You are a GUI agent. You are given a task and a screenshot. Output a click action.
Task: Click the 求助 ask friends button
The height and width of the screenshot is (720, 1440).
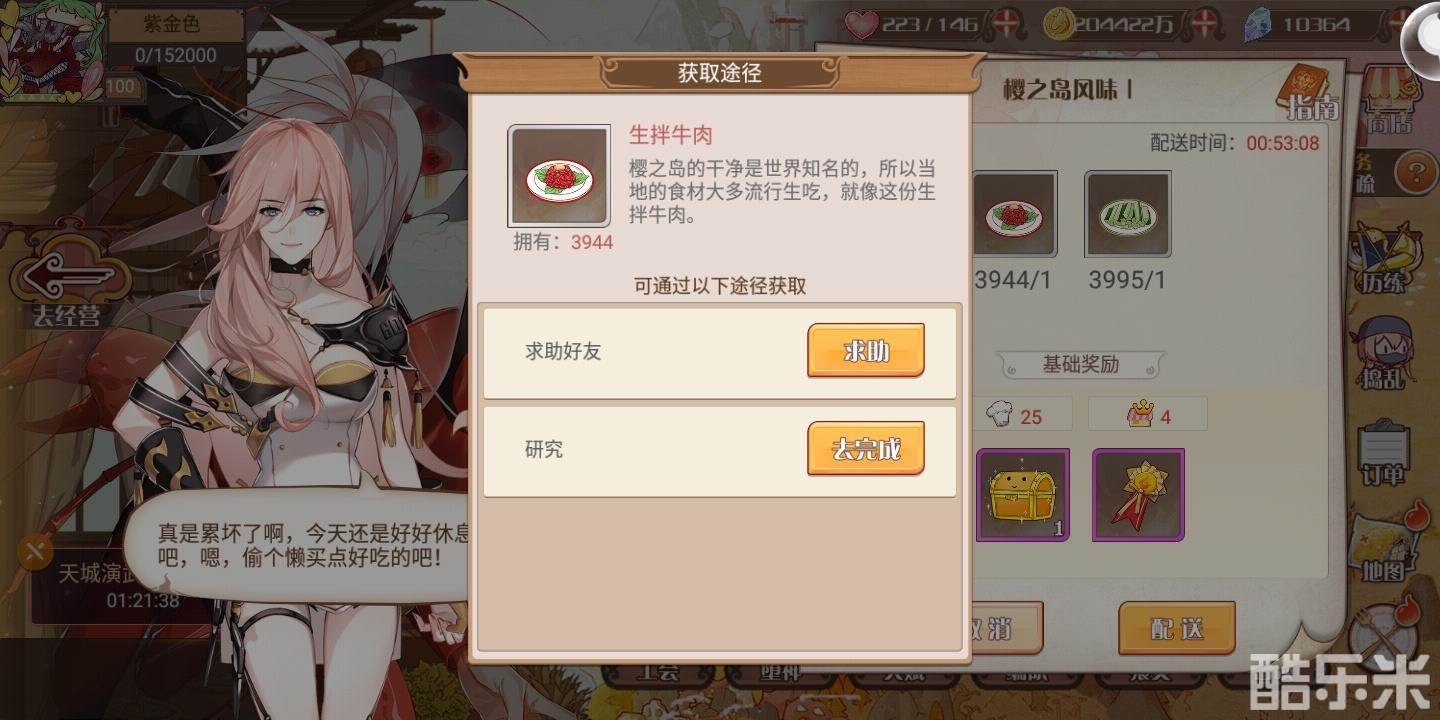(x=866, y=351)
